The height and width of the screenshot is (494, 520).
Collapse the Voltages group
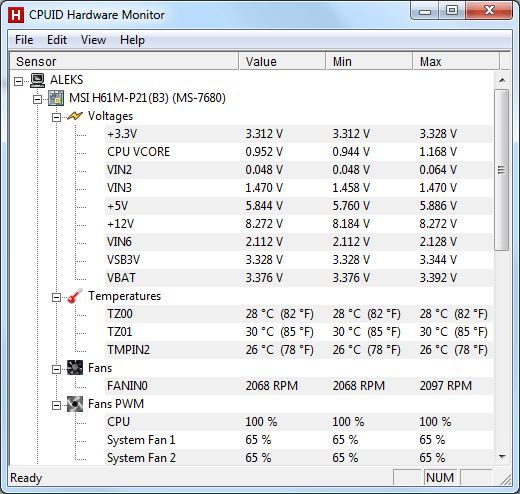pyautogui.click(x=56, y=117)
